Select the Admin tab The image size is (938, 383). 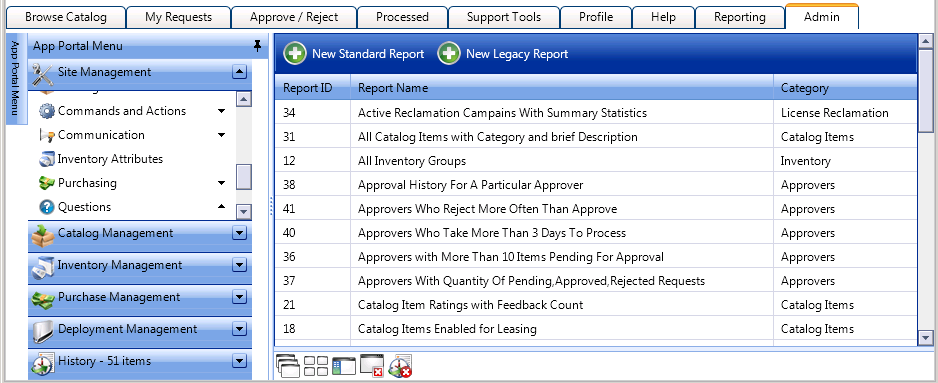tap(821, 16)
